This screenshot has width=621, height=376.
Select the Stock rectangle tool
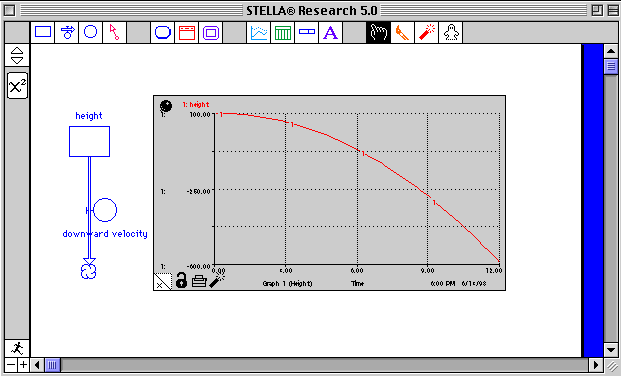[x=43, y=32]
